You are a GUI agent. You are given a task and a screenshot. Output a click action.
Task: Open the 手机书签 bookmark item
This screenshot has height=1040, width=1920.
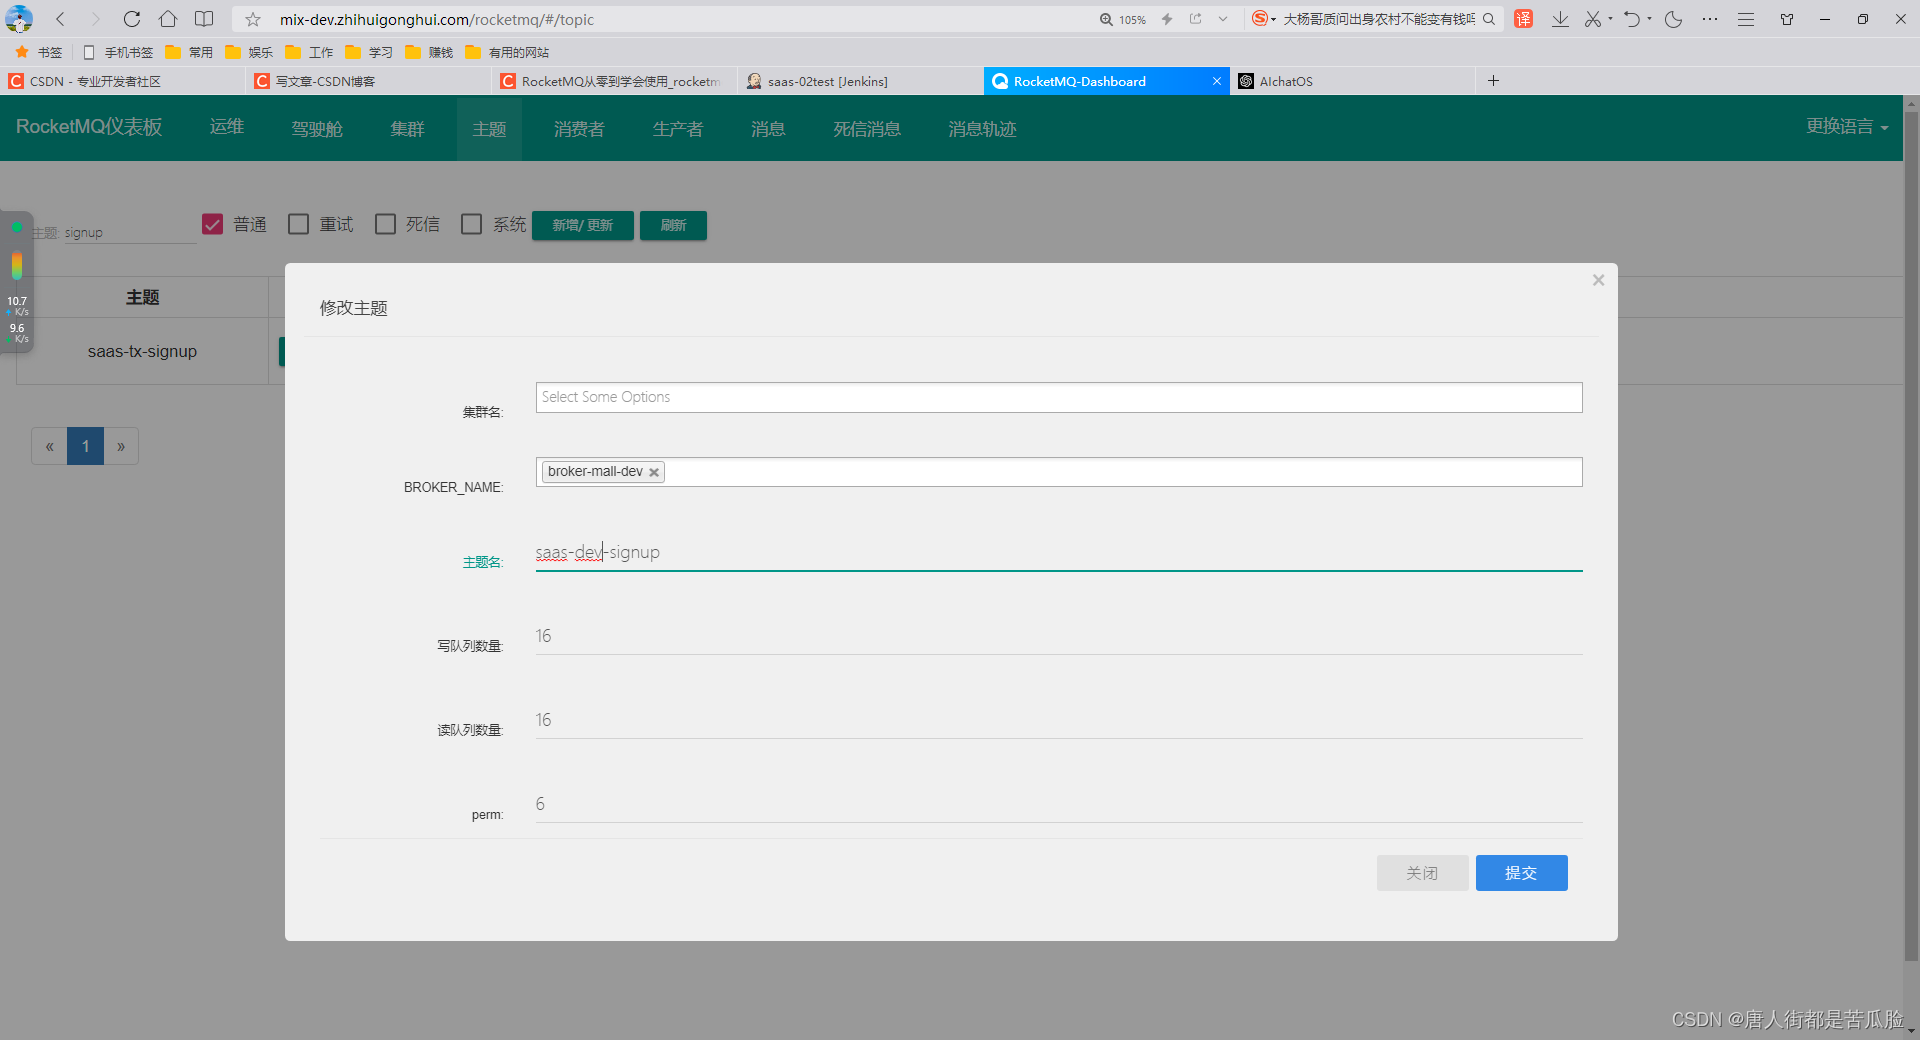tap(118, 52)
